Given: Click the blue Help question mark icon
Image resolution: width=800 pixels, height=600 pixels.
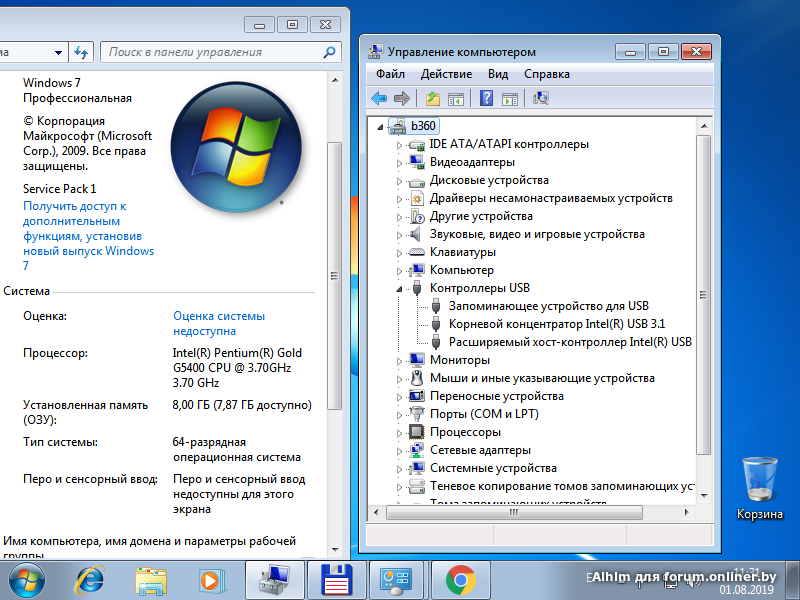Looking at the screenshot, I should click(486, 98).
